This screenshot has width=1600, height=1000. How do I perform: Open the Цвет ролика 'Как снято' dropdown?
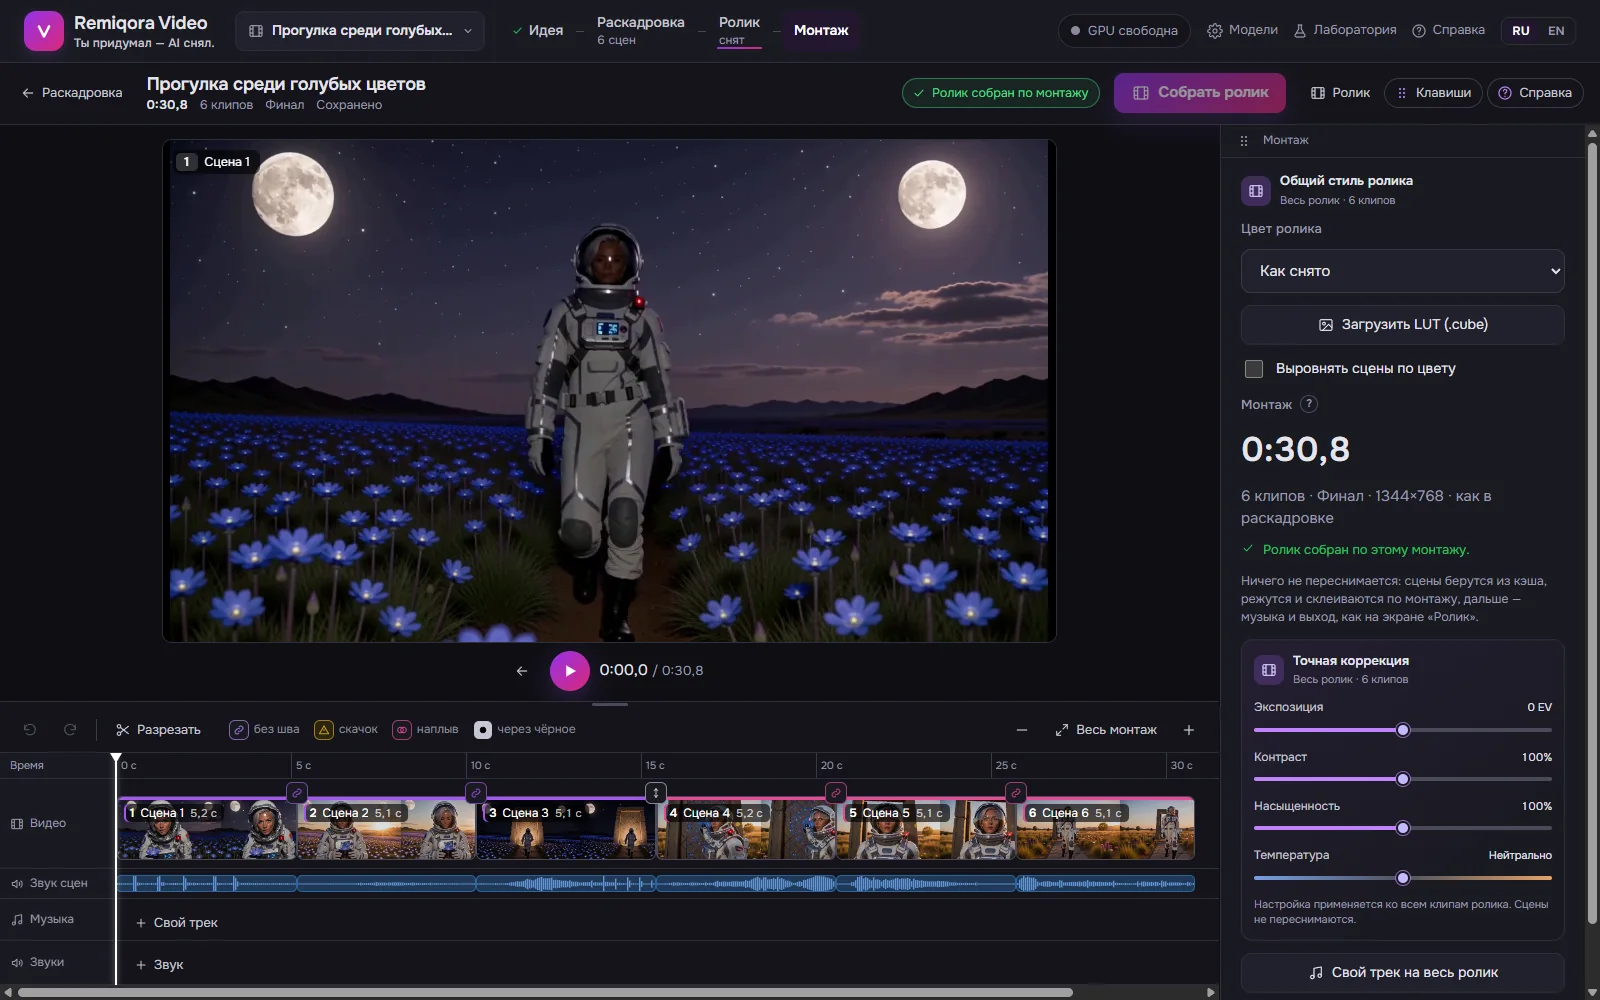coord(1402,271)
